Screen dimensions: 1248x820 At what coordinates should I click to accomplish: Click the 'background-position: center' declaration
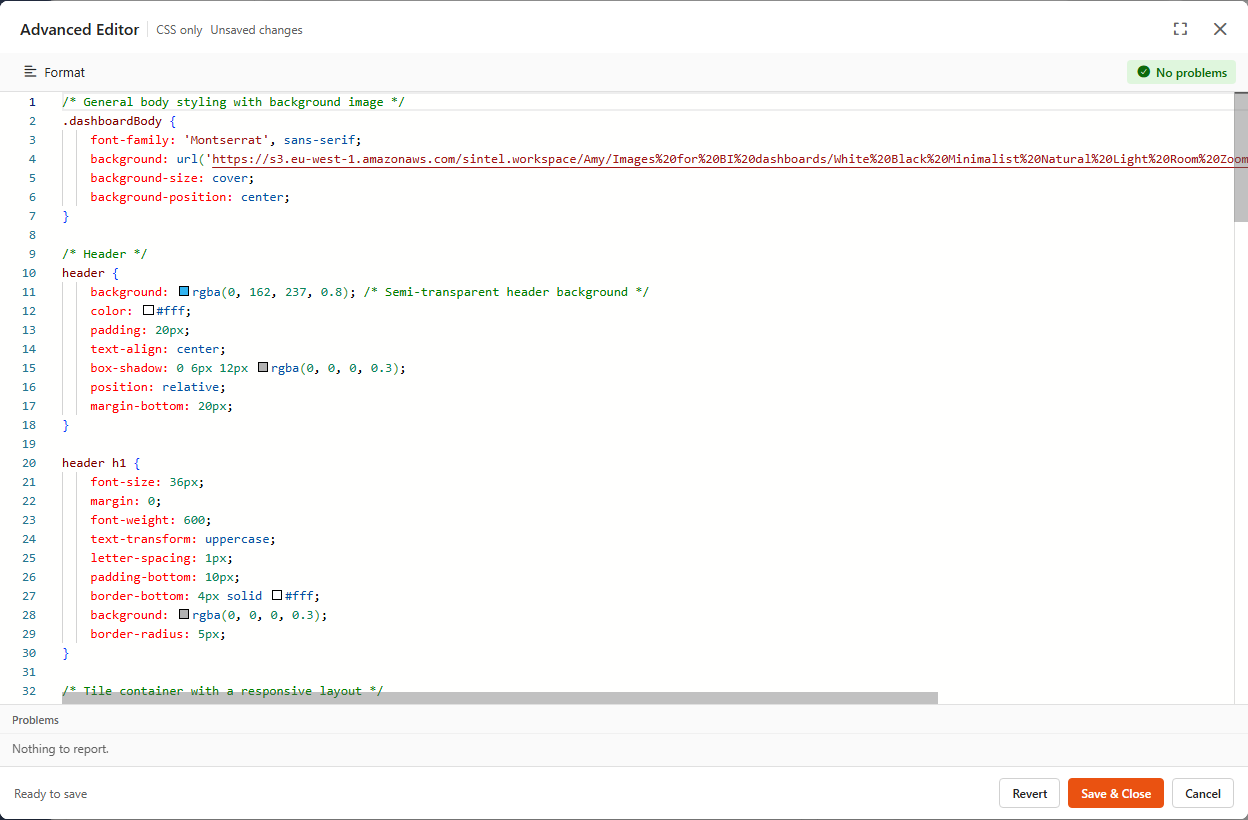coord(190,197)
